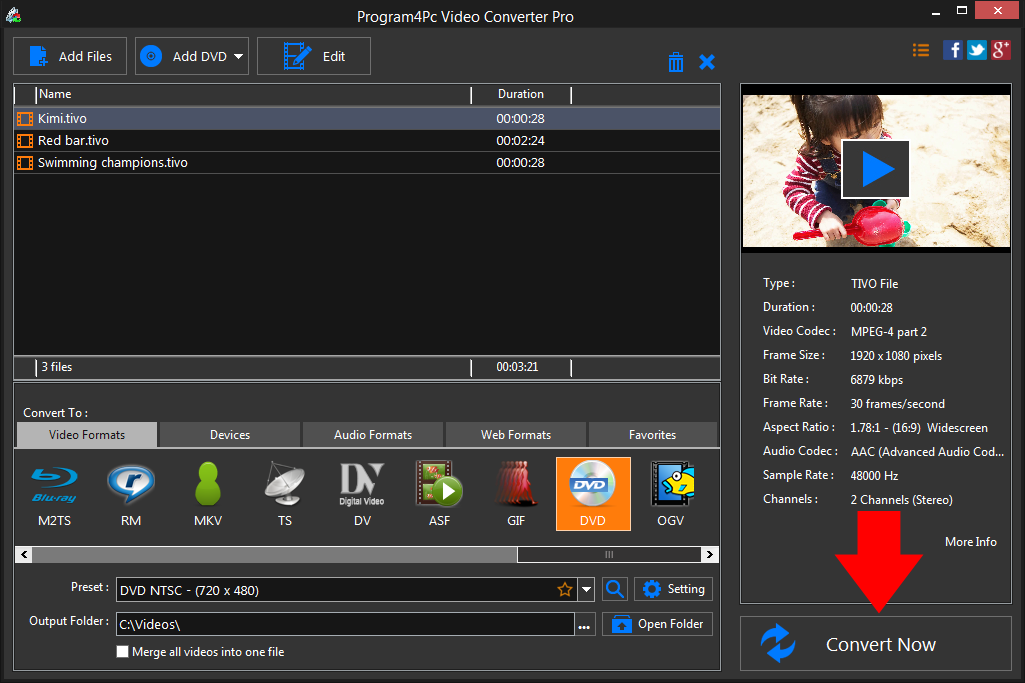
Task: Open the Twitter share icon
Action: [x=977, y=50]
